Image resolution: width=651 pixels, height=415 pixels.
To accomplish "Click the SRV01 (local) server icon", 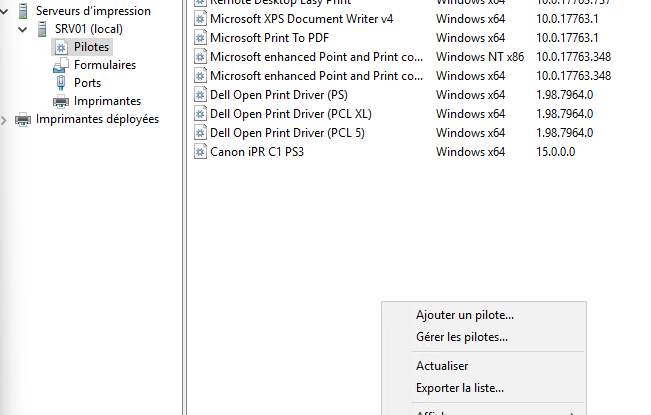I will (41, 29).
